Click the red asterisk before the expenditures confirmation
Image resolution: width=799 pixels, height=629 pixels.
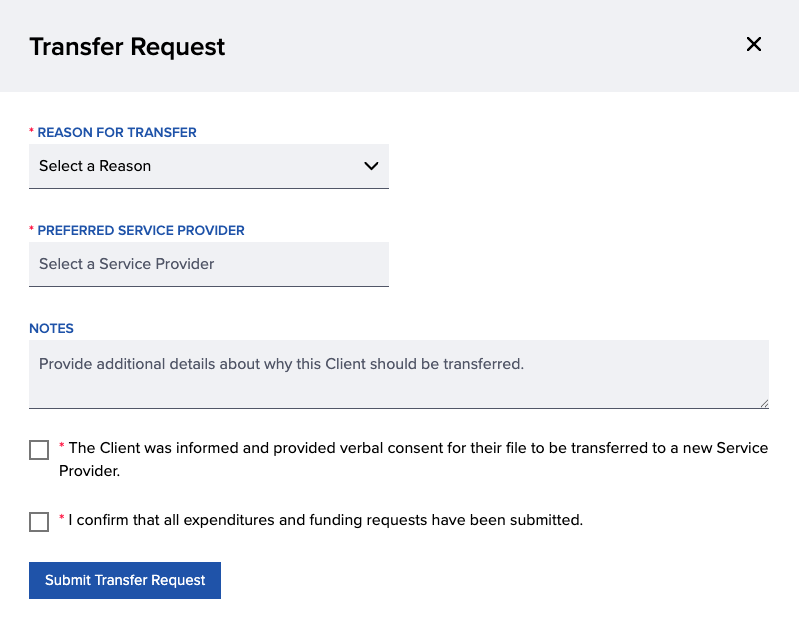pos(62,518)
